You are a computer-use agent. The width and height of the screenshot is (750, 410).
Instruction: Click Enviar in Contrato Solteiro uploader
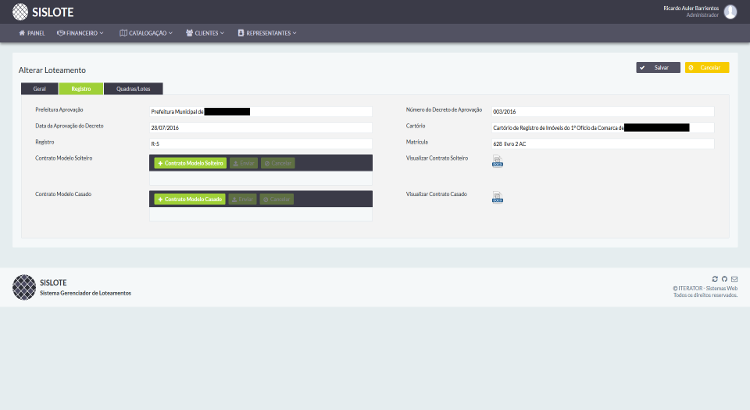(x=243, y=163)
